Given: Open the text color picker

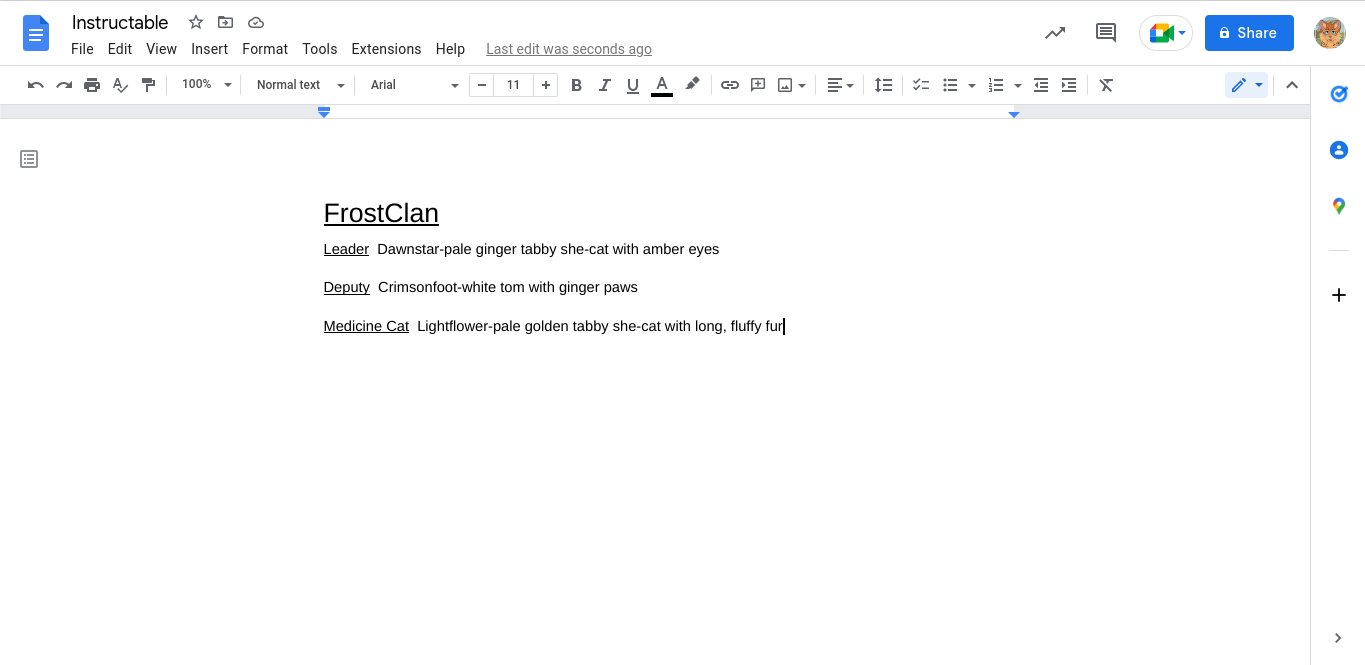Looking at the screenshot, I should tap(661, 85).
